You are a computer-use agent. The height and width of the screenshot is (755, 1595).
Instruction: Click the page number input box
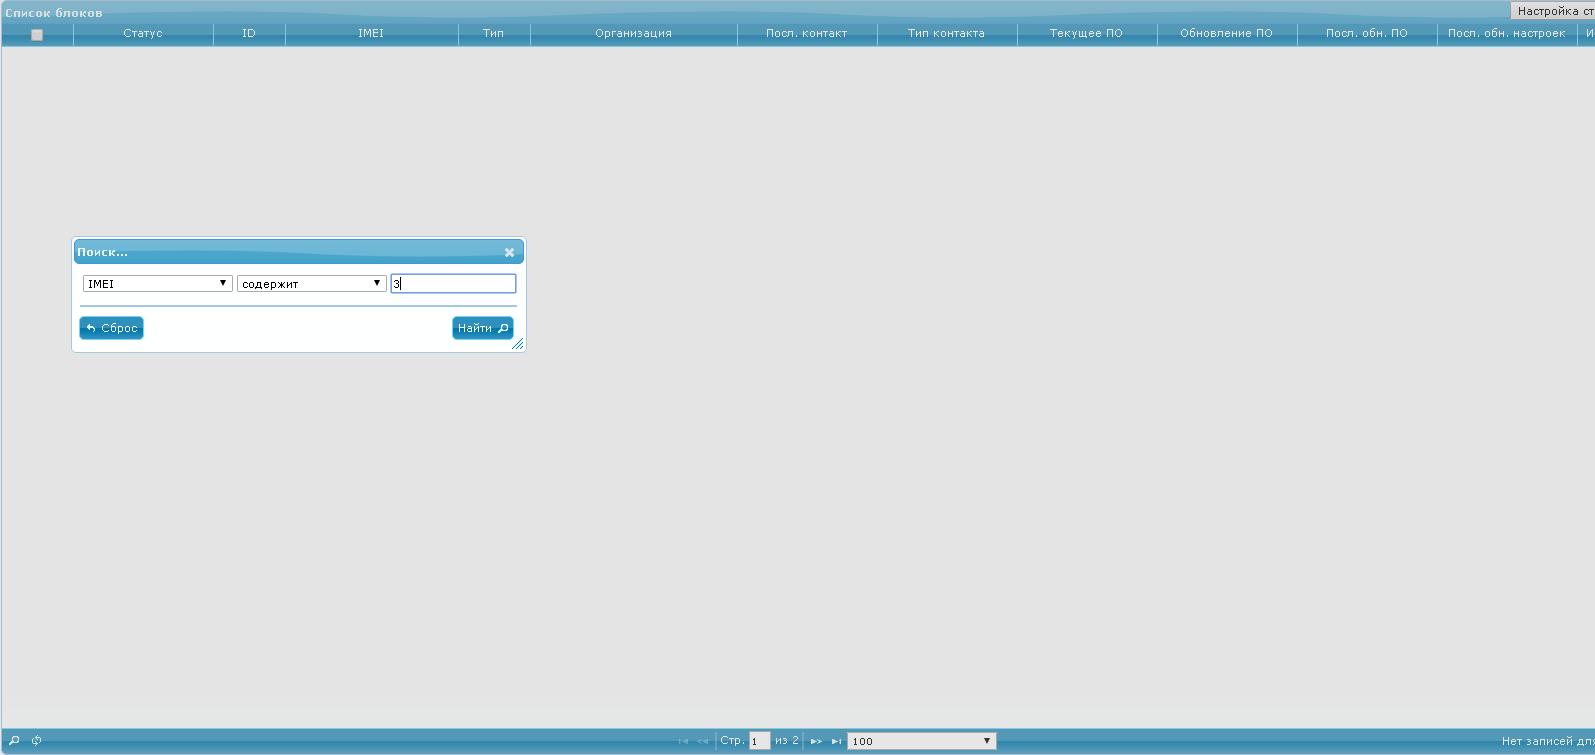click(759, 741)
